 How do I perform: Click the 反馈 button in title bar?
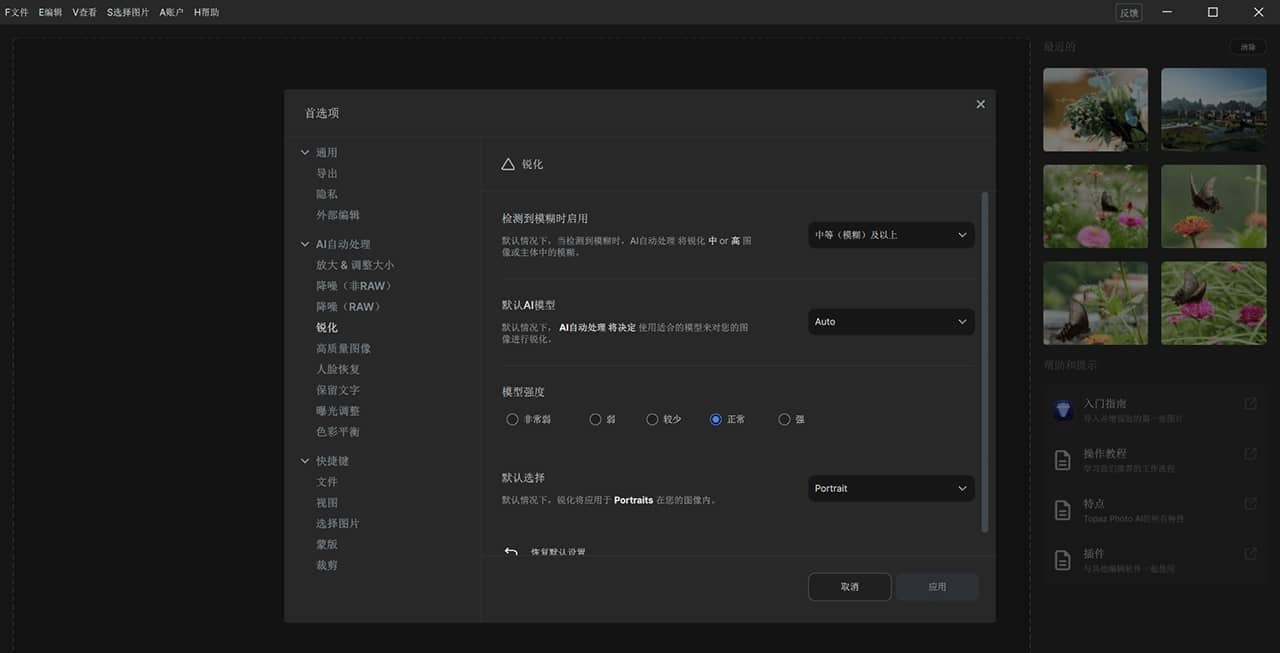tap(1129, 13)
